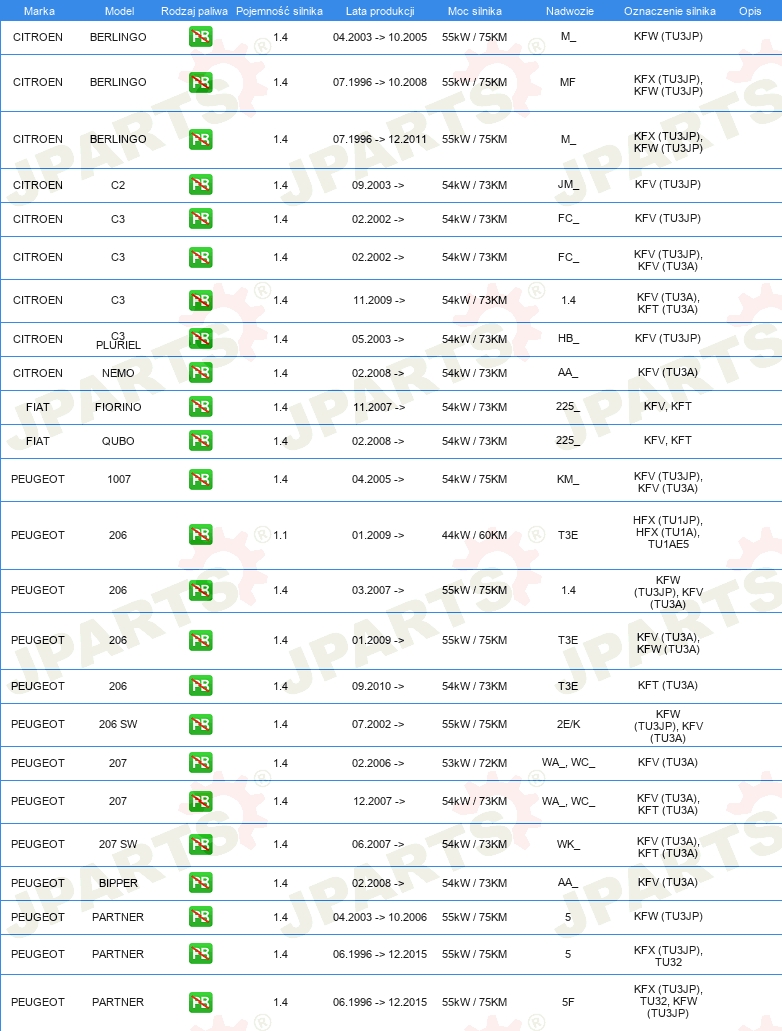
Task: Click petrol icon in Berlingo 04.2003 row
Action: point(201,37)
